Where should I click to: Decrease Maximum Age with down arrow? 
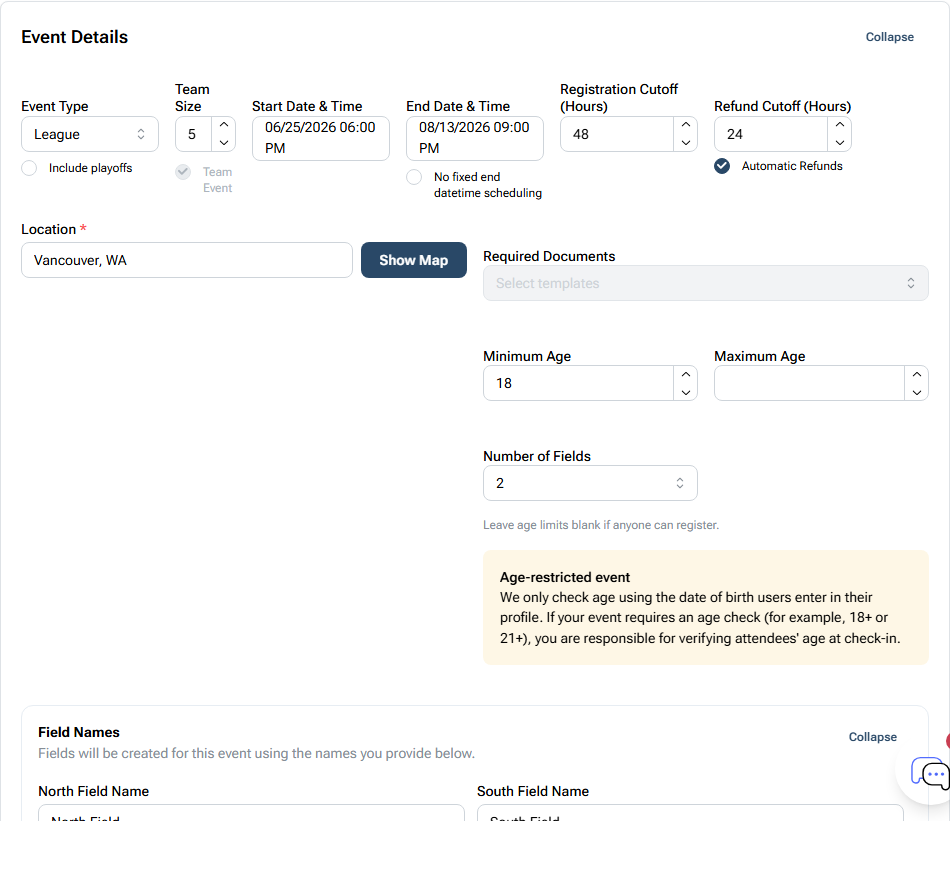click(x=916, y=393)
